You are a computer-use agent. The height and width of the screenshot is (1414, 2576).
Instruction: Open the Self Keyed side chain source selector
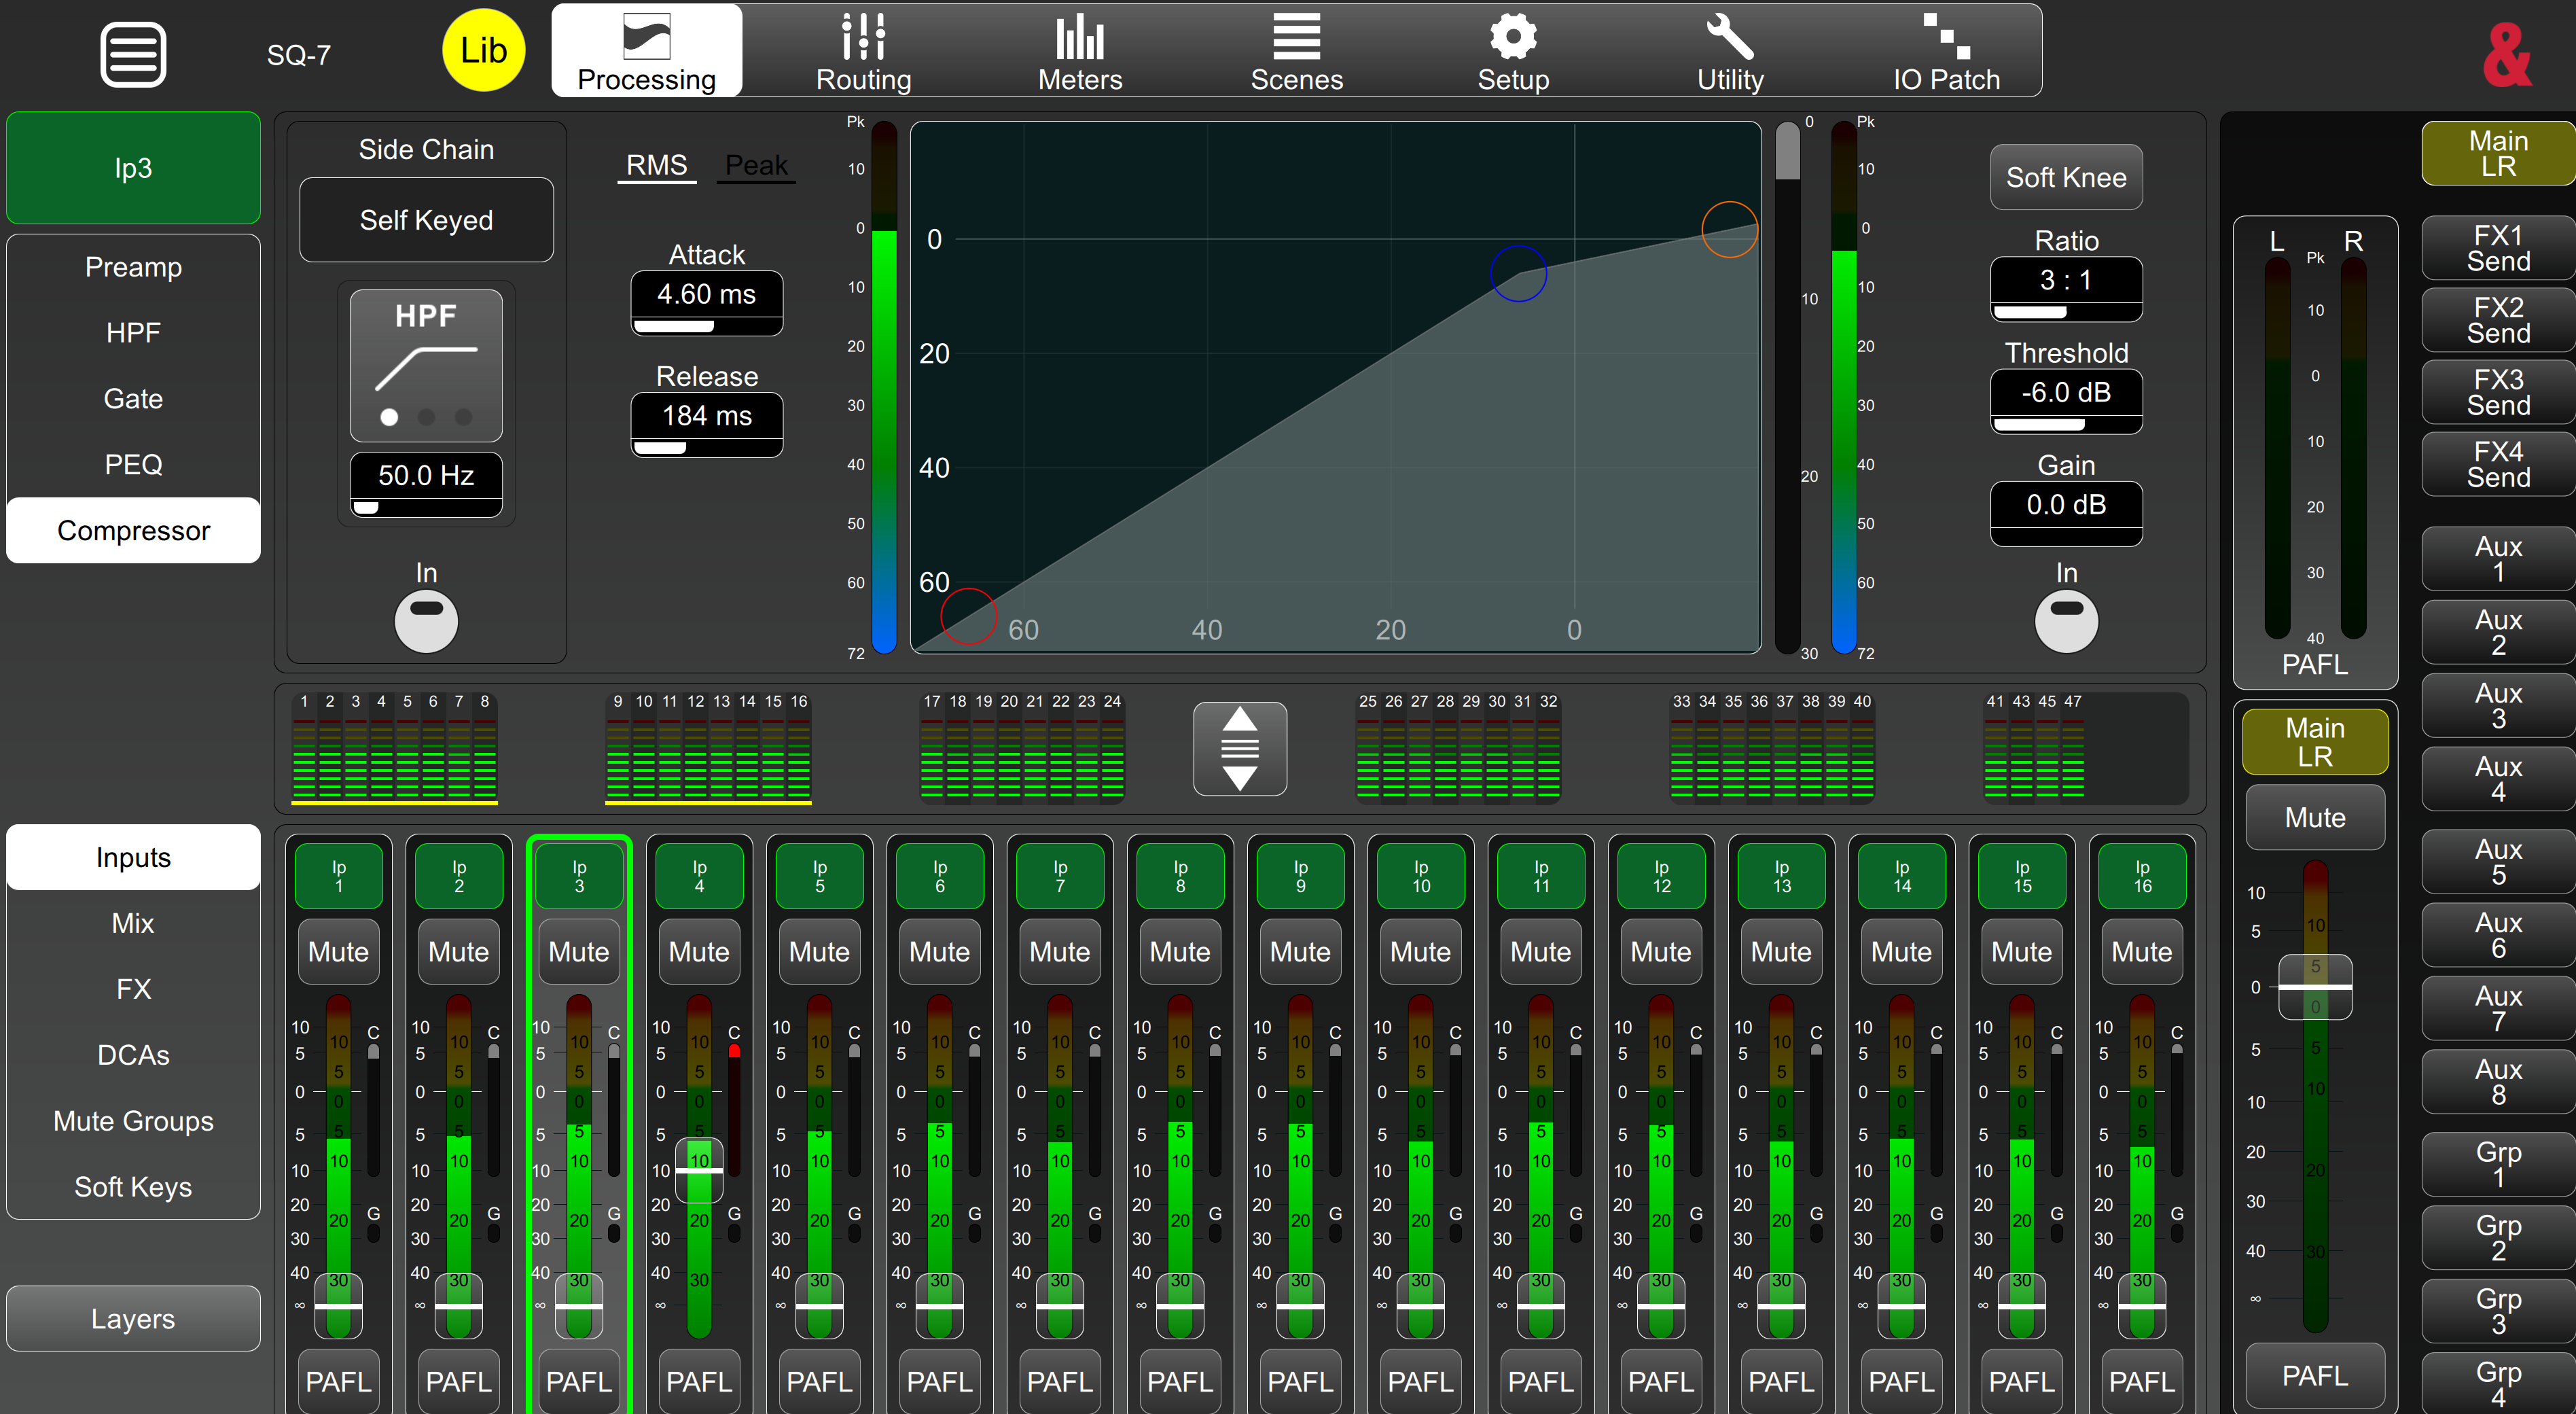click(x=426, y=220)
